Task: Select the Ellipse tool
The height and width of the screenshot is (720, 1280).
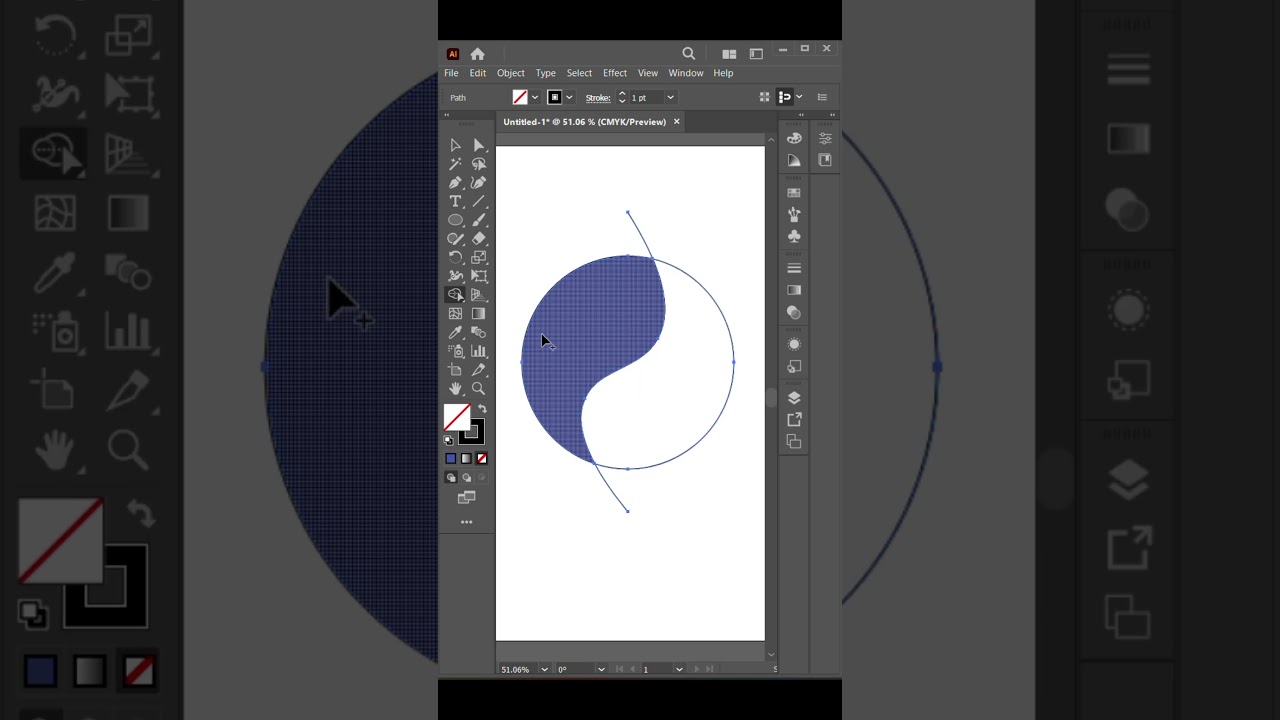Action: (x=455, y=220)
